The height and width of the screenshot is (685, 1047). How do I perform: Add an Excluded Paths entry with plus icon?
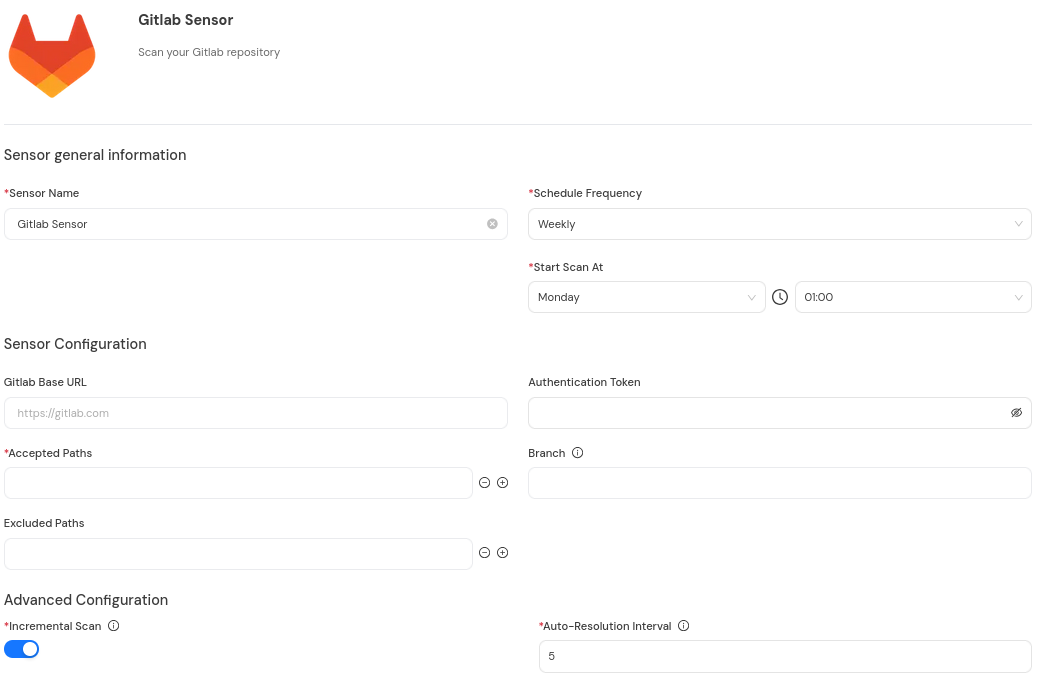click(x=503, y=553)
